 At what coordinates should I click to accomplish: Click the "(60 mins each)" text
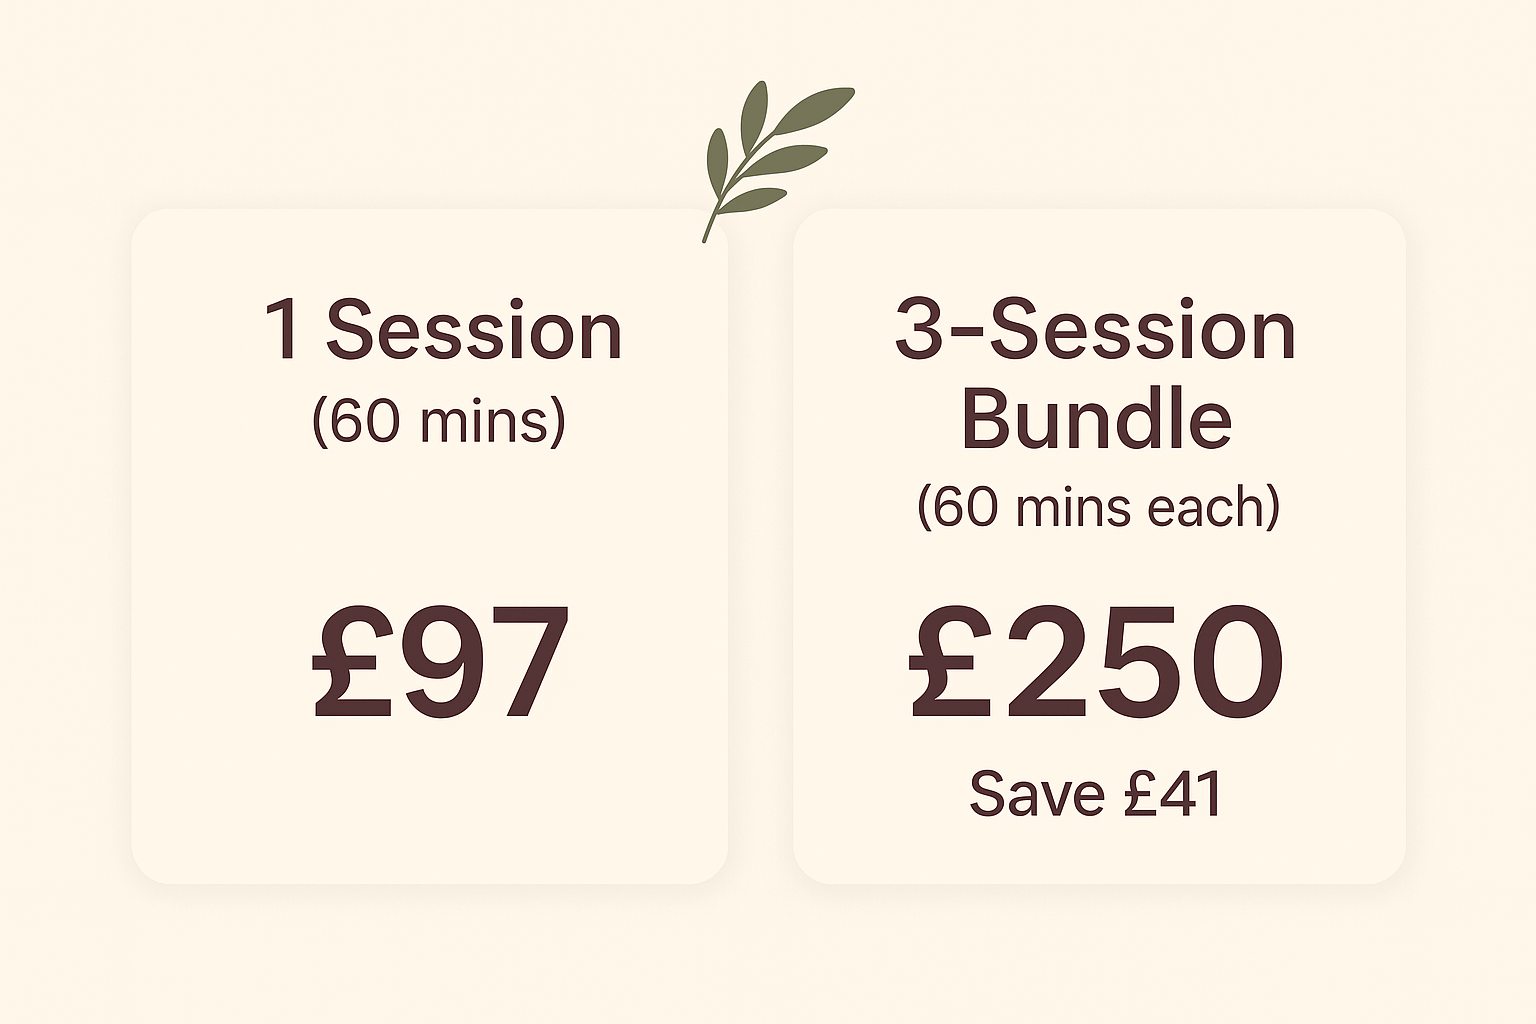coord(1098,507)
